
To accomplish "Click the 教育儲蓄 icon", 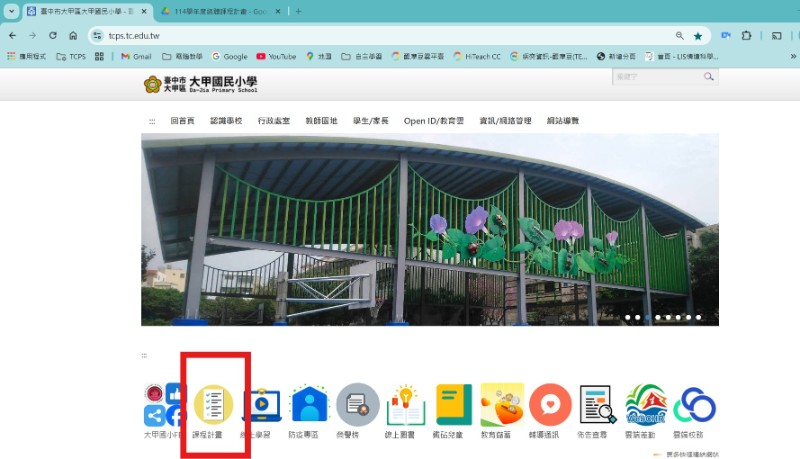I will point(502,405).
